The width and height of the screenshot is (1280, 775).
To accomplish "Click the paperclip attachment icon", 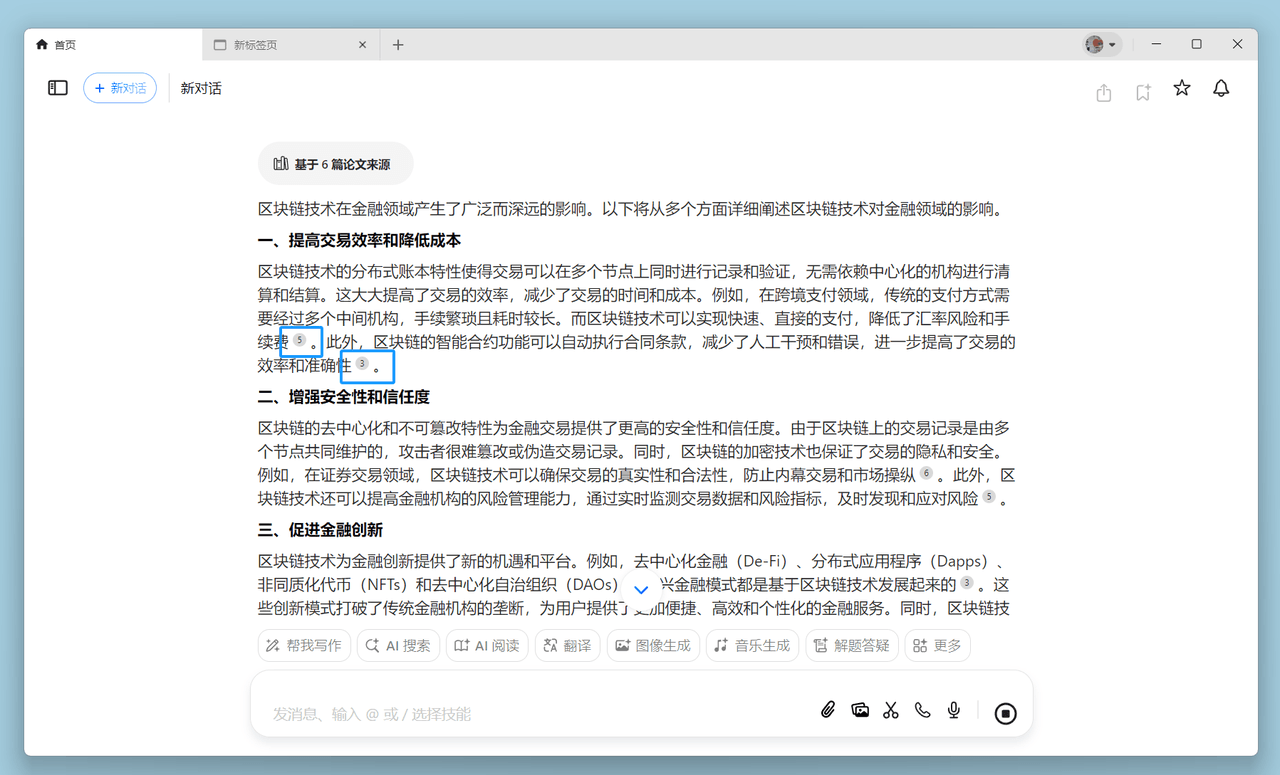I will pyautogui.click(x=828, y=710).
